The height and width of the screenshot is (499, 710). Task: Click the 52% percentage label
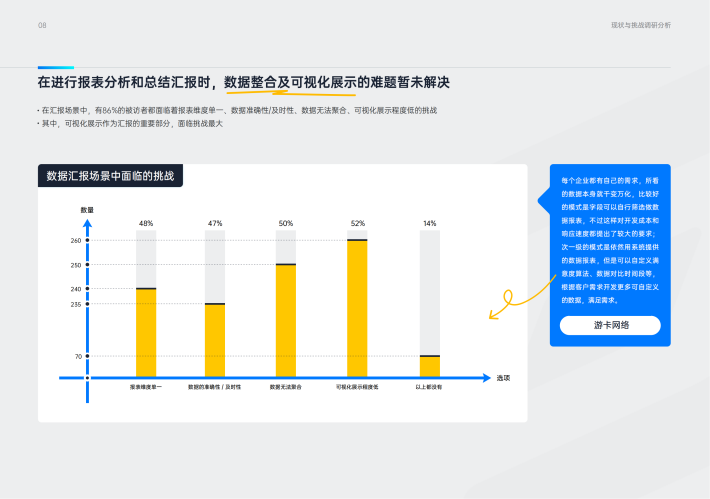357,223
